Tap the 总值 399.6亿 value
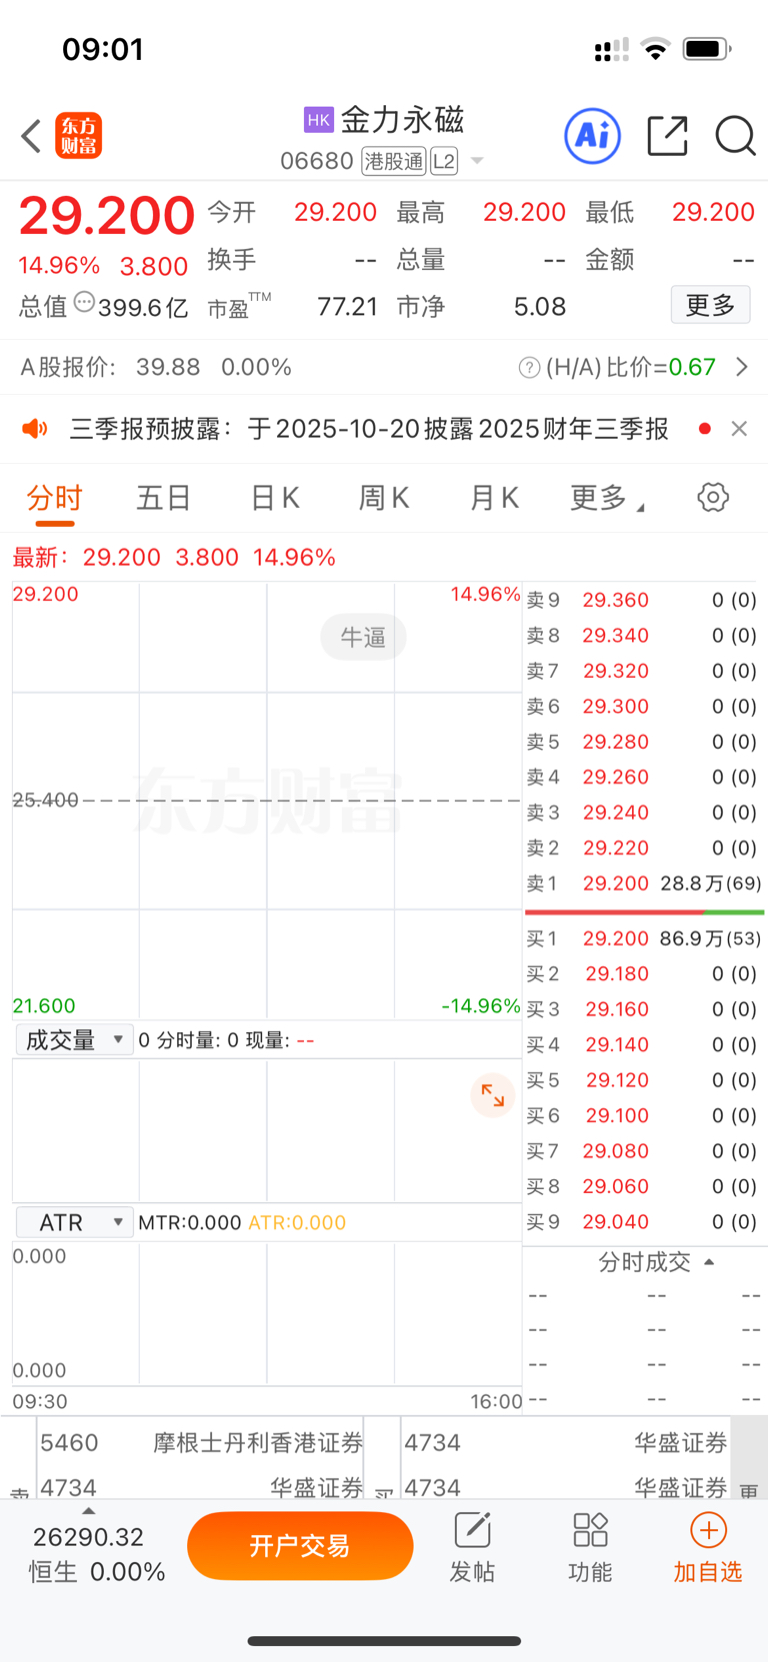768x1663 pixels. coord(143,307)
